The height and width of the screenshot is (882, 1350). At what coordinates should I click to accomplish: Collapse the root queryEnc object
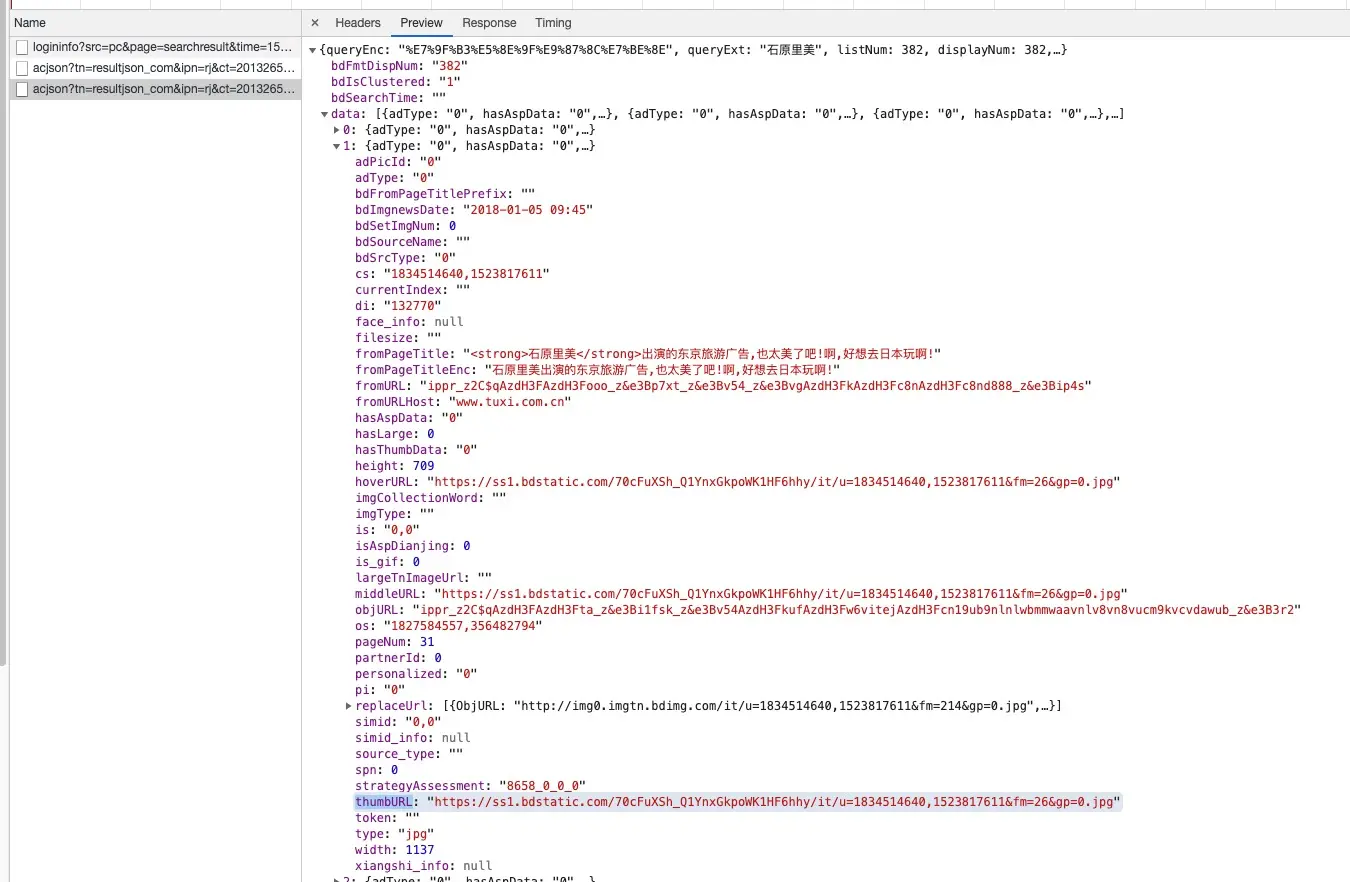pyautogui.click(x=313, y=50)
